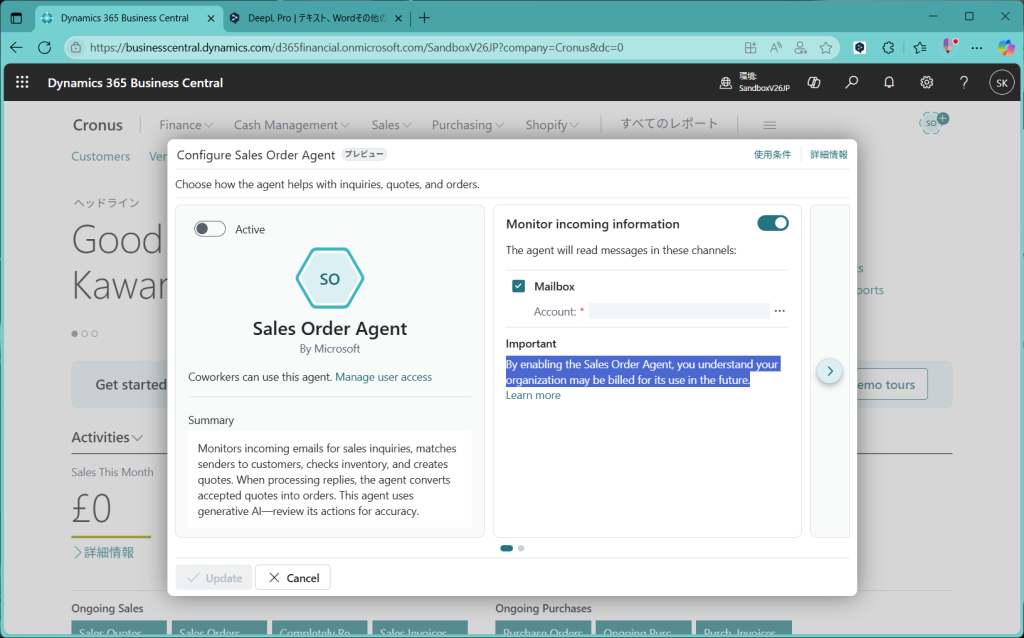This screenshot has width=1024, height=638.
Task: Open the Business Central app launcher waffle
Action: click(22, 82)
